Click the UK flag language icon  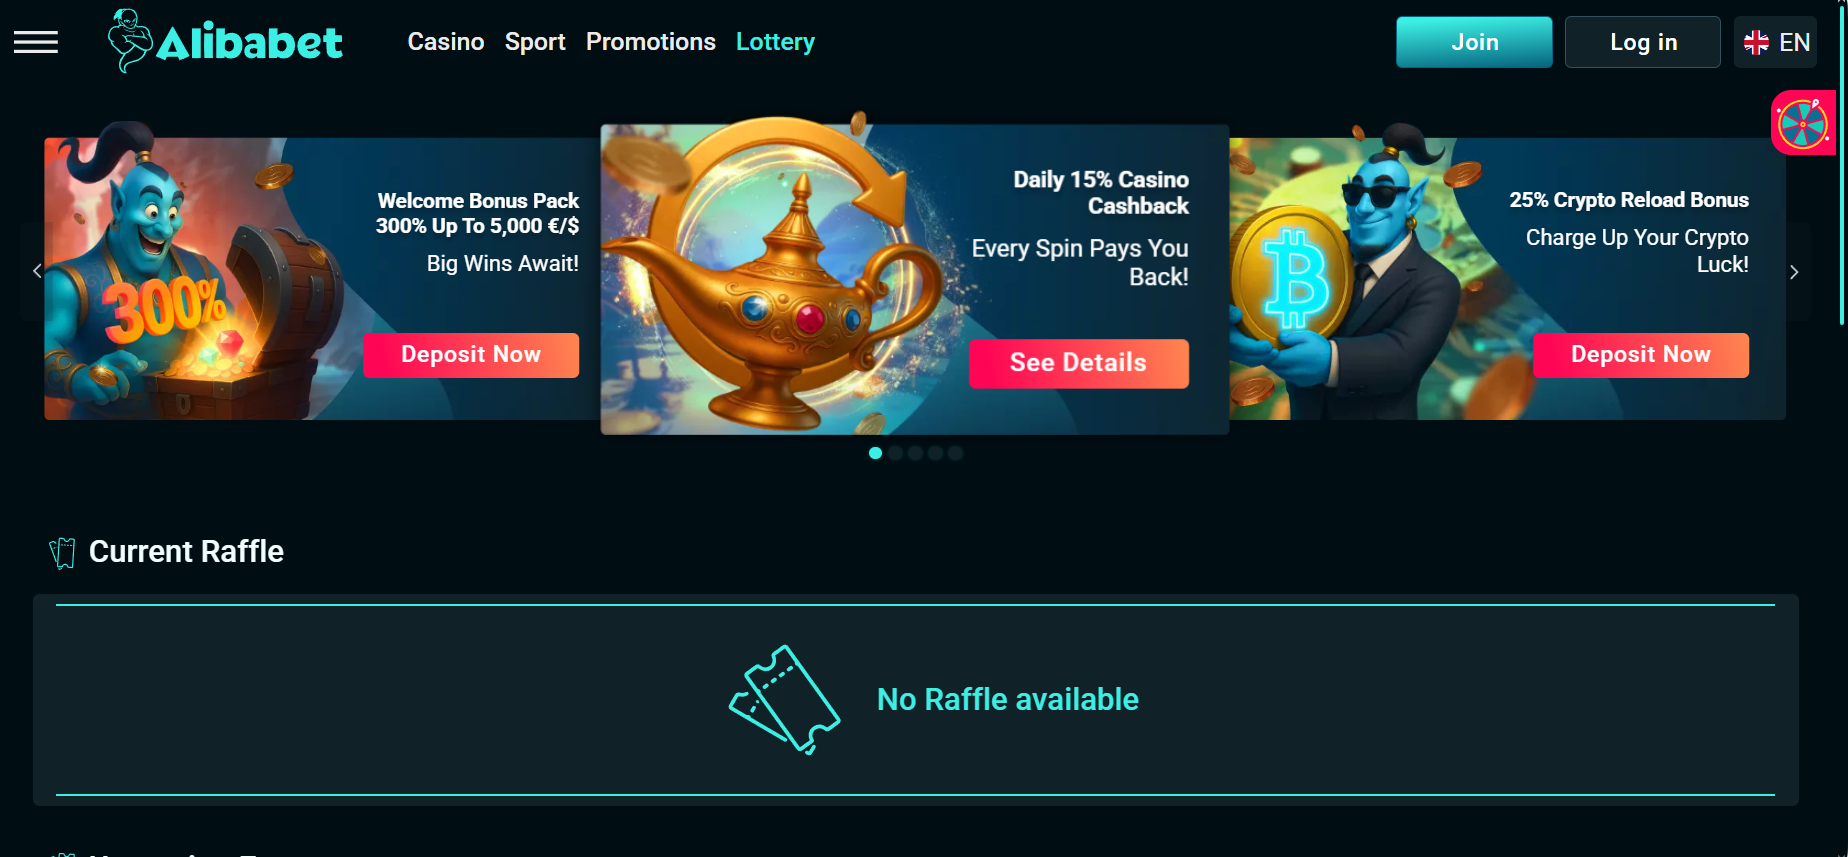[1756, 42]
